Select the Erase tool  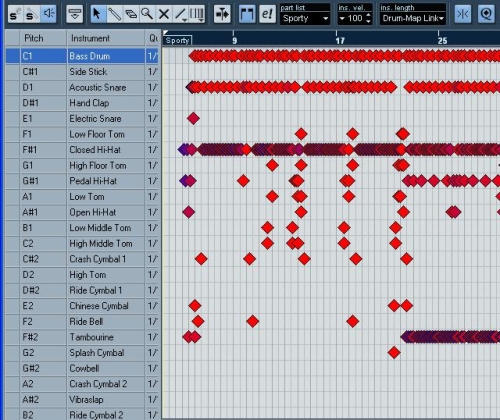pos(131,14)
